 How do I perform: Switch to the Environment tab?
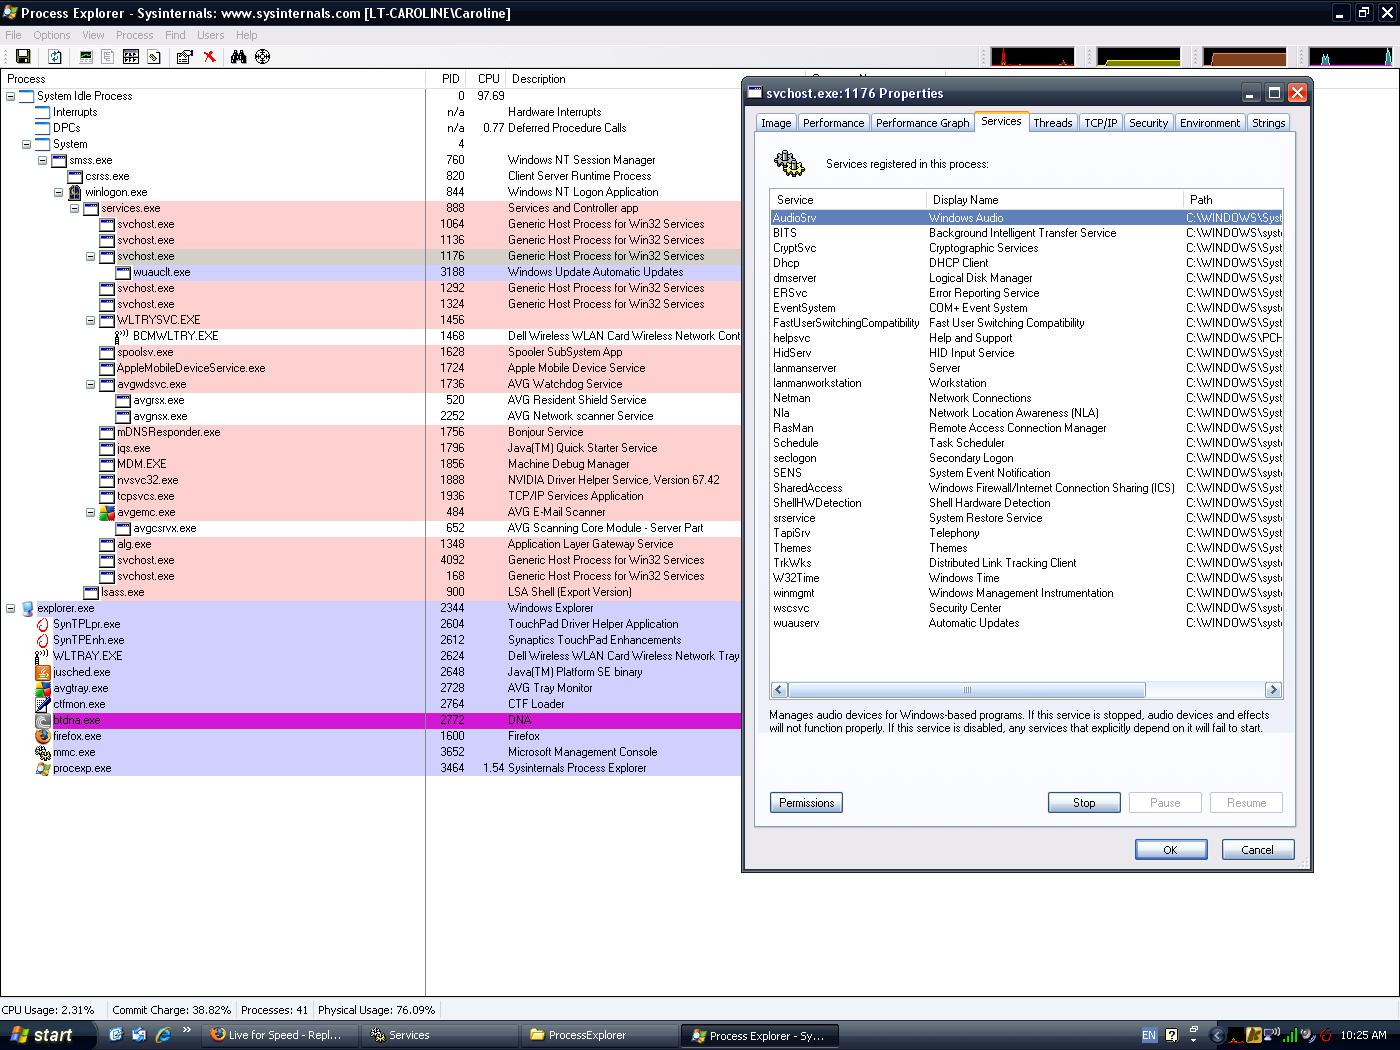1210,123
